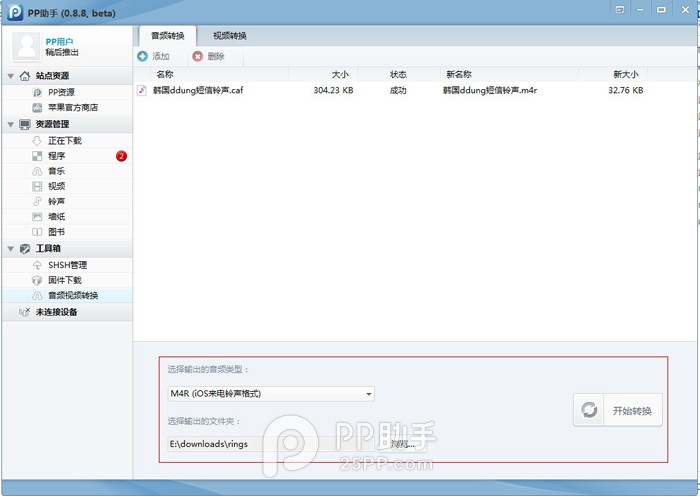This screenshot has height=496, width=700.
Task: Click the 稍后推出 text under username
Action: [62, 53]
